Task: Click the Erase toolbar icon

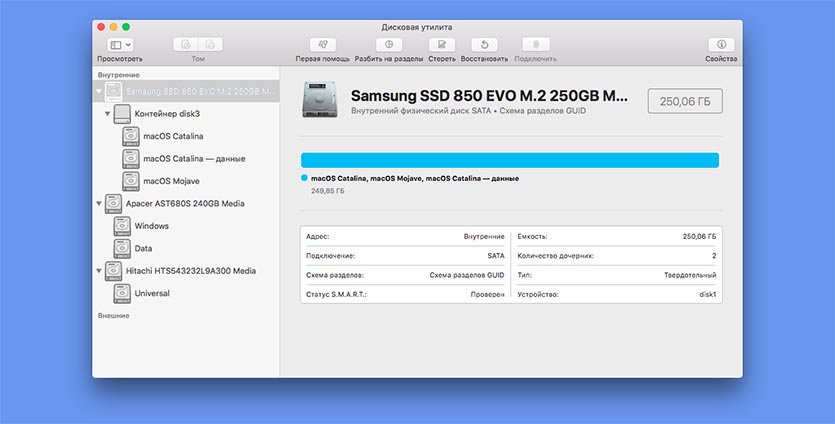Action: [x=441, y=45]
